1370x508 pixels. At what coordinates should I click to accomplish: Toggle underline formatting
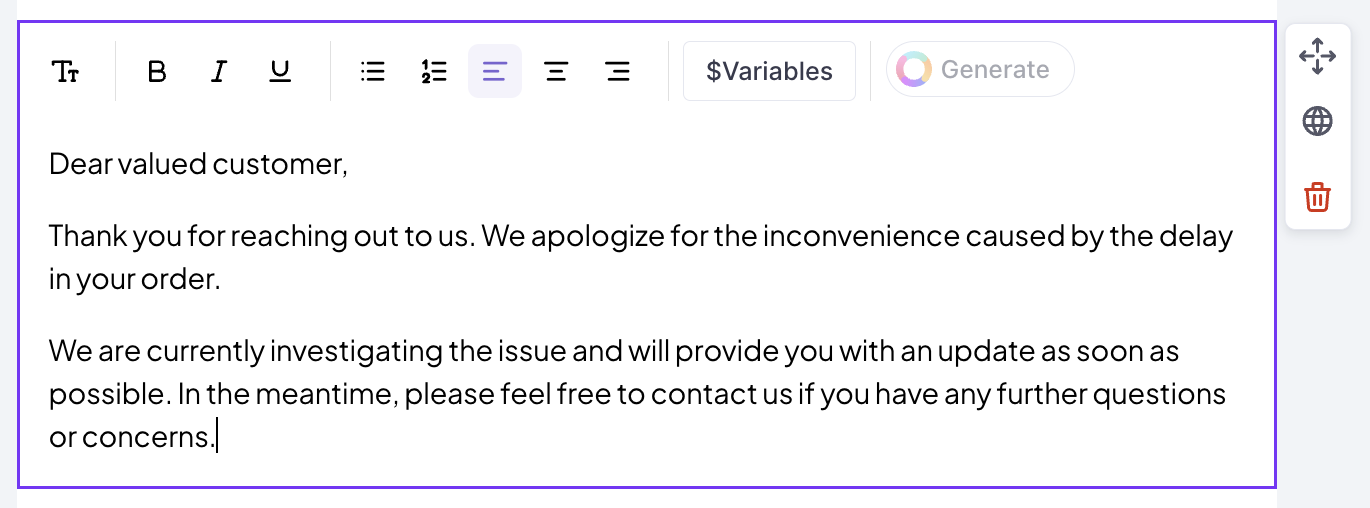281,71
